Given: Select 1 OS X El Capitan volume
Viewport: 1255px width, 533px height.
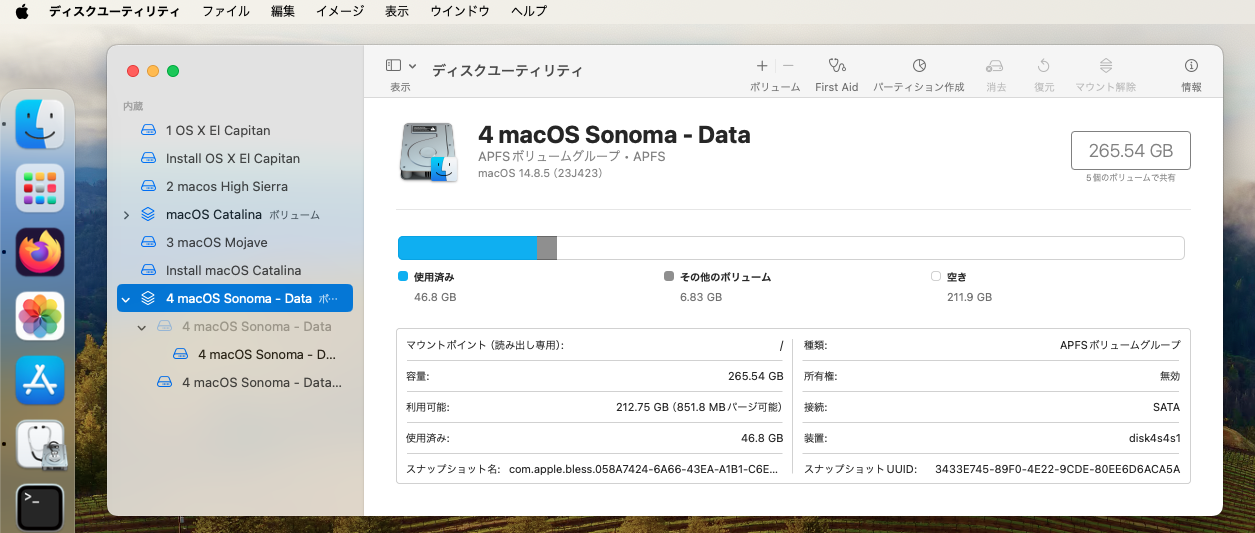Looking at the screenshot, I should point(217,131).
